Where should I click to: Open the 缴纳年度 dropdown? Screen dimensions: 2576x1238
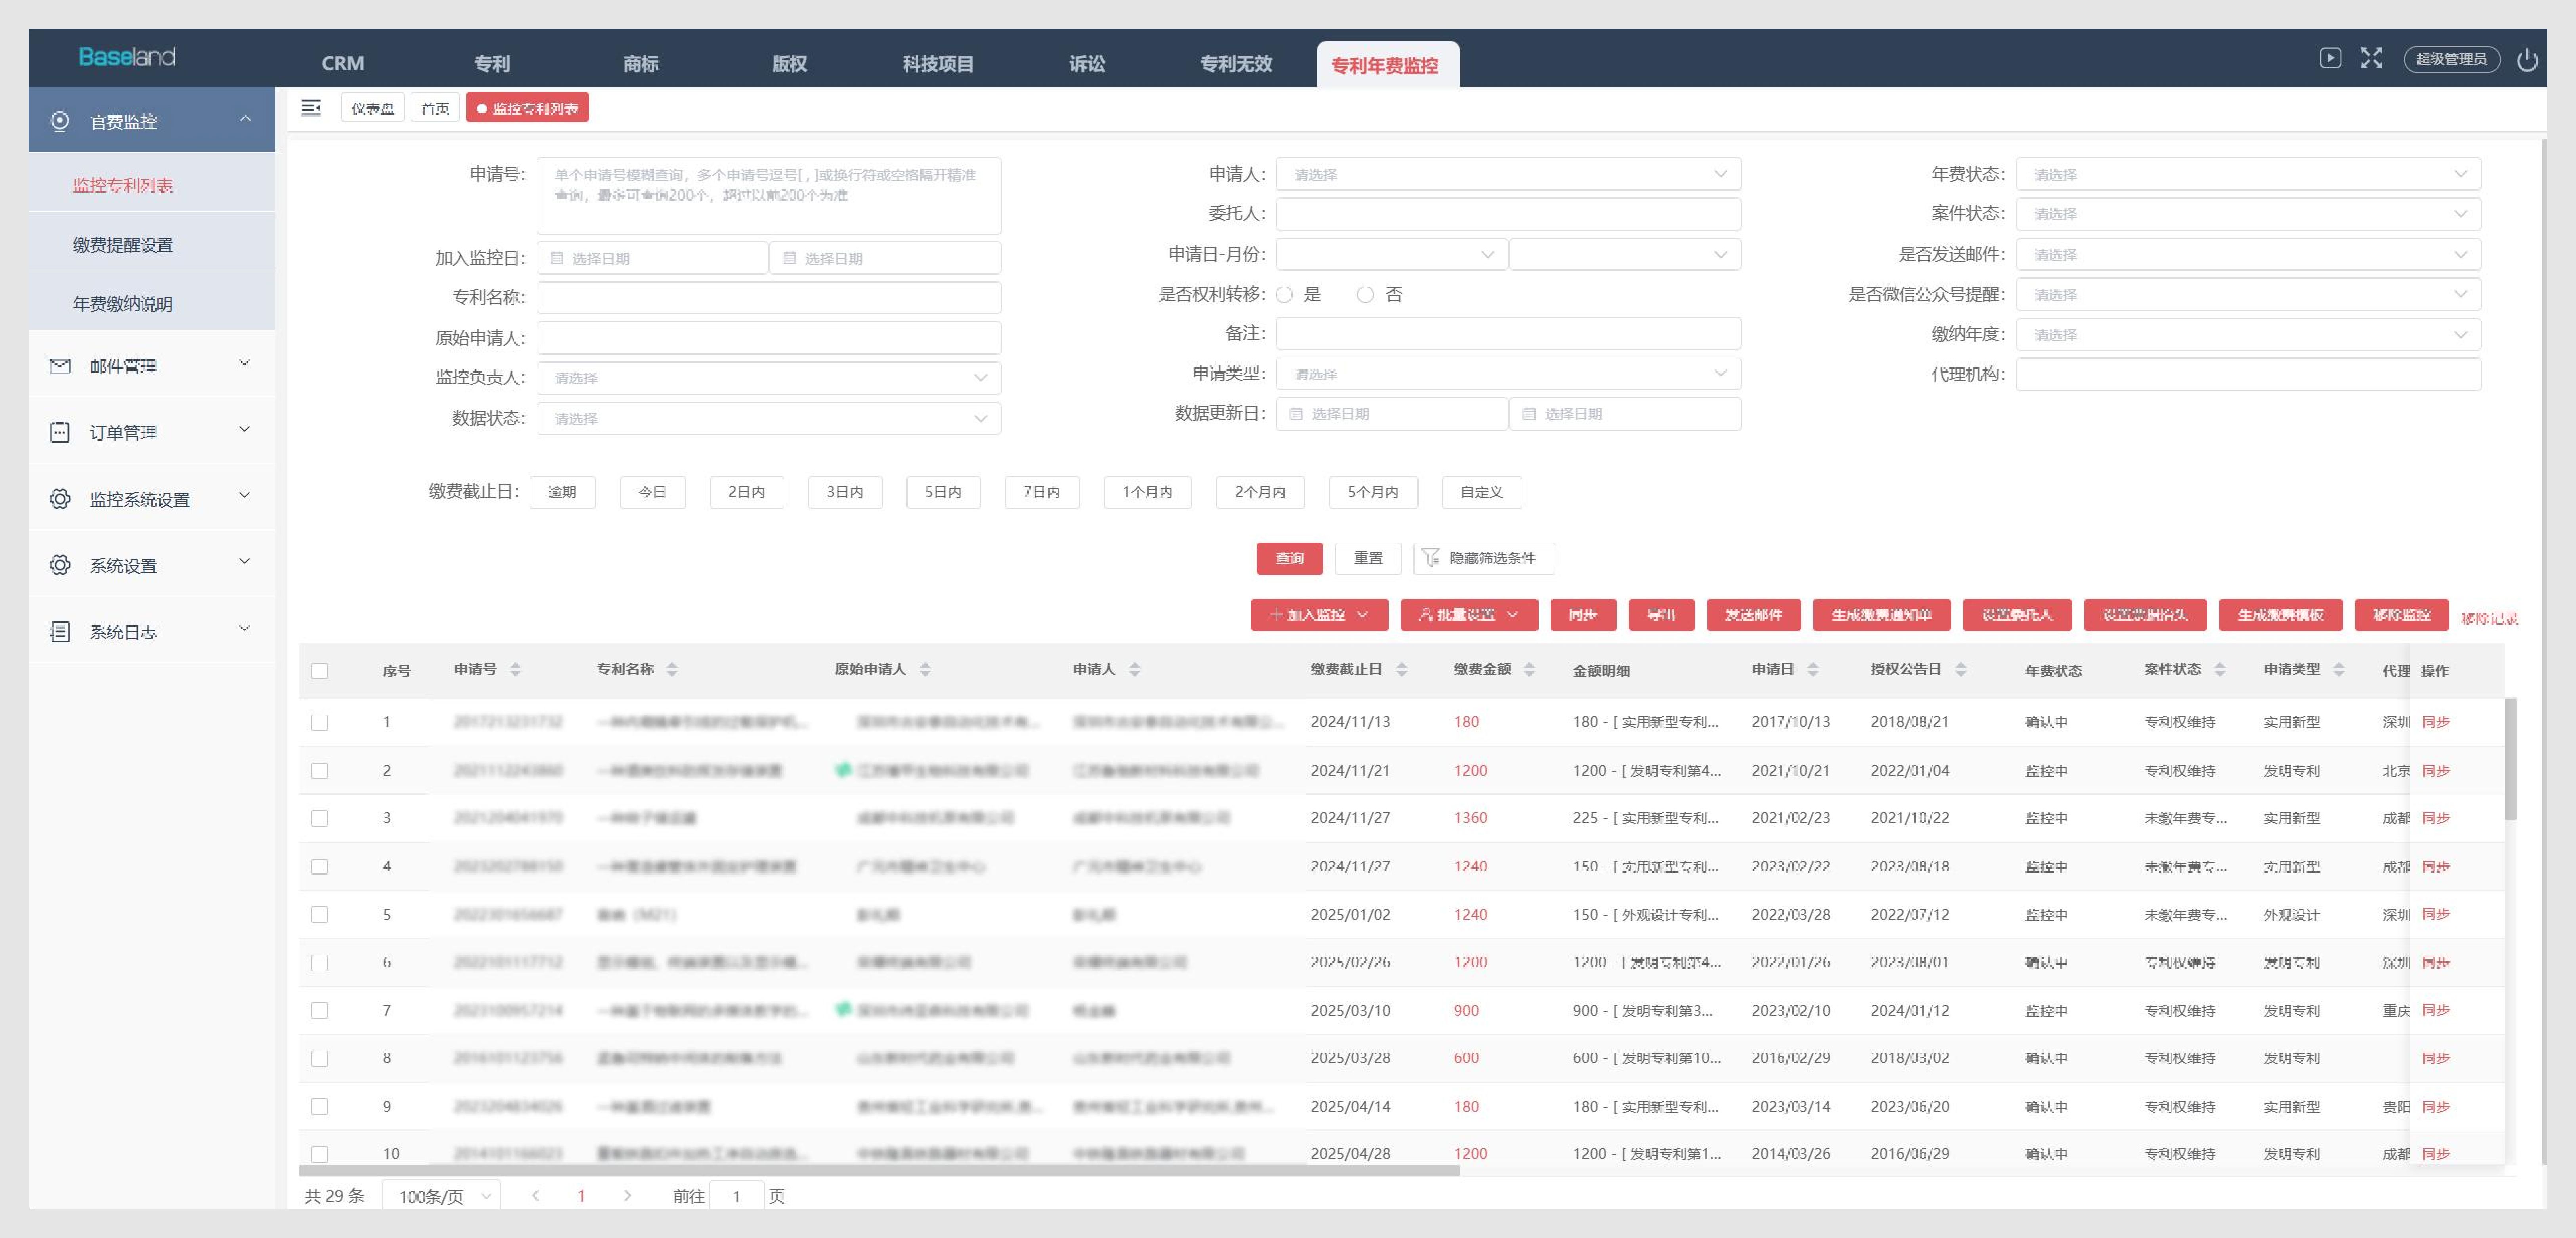(2248, 334)
